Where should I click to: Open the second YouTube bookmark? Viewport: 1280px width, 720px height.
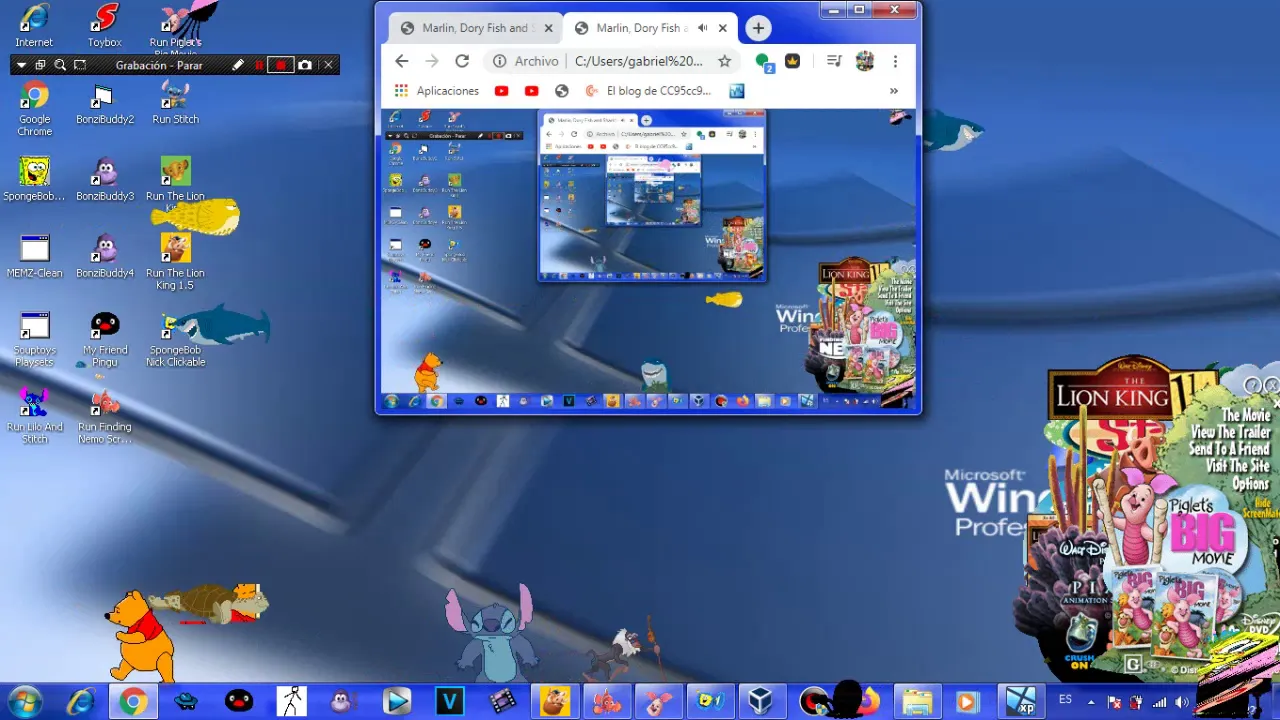(531, 91)
